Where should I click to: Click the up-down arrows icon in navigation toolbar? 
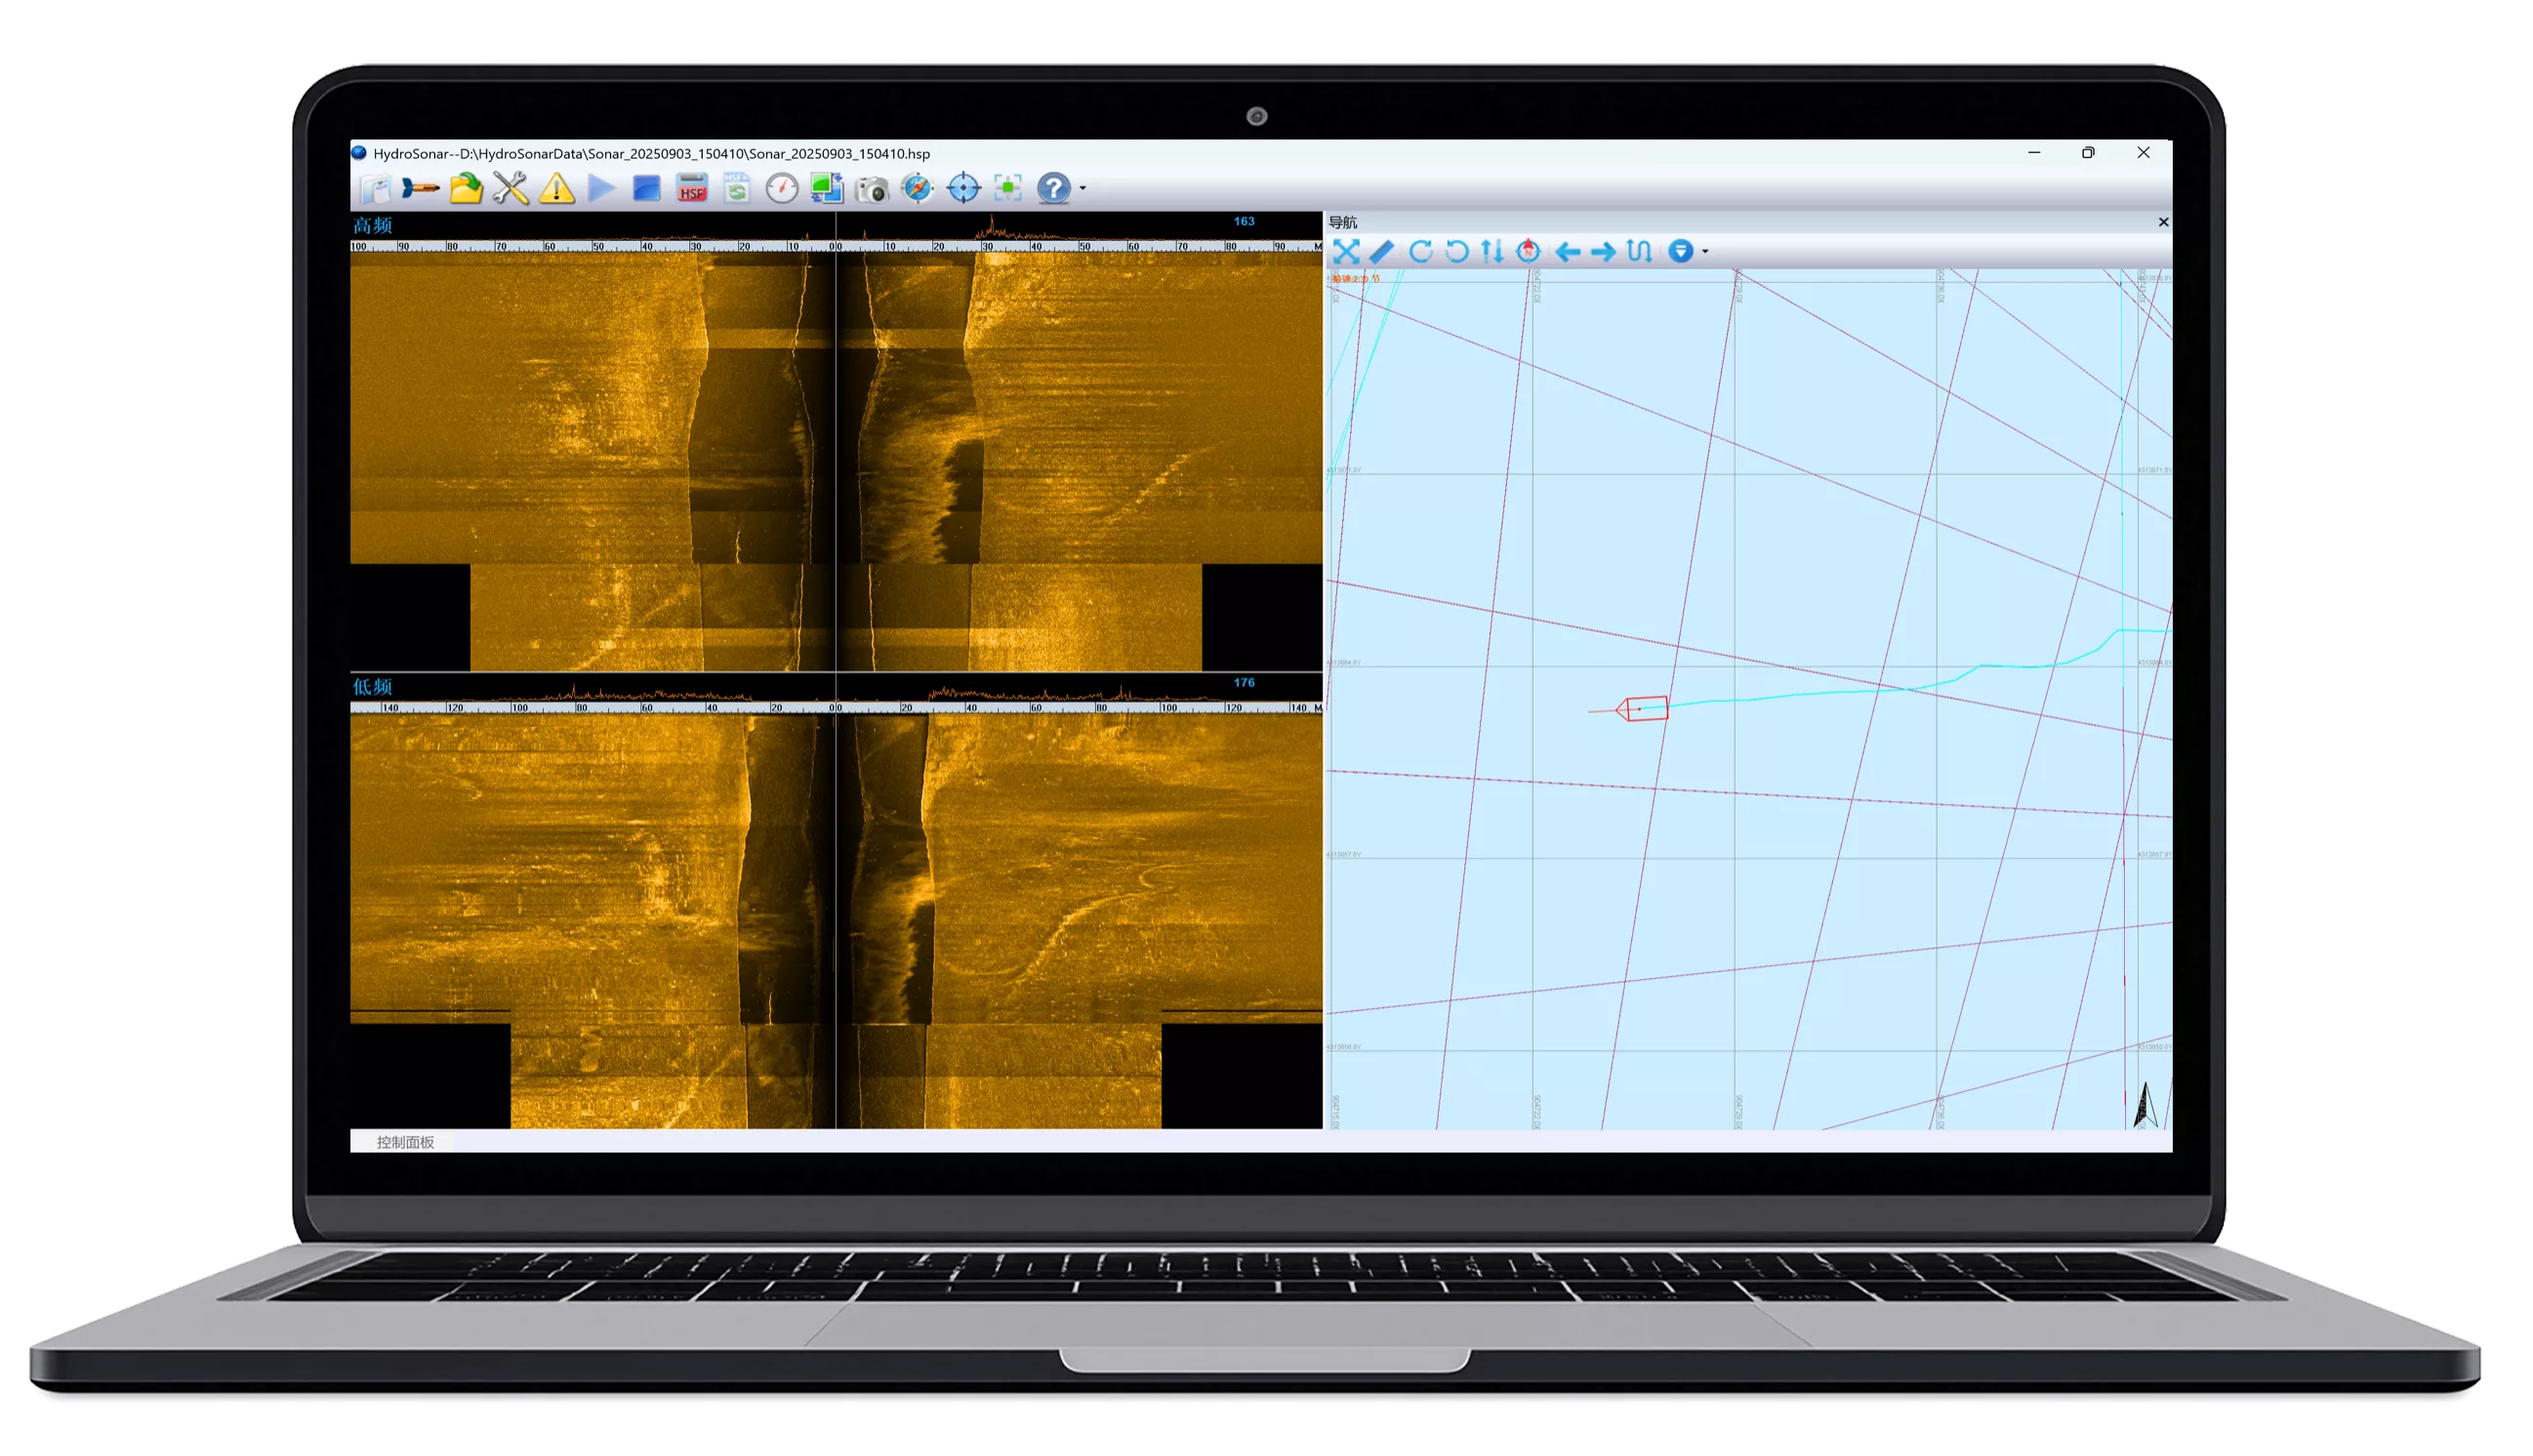click(x=1493, y=251)
